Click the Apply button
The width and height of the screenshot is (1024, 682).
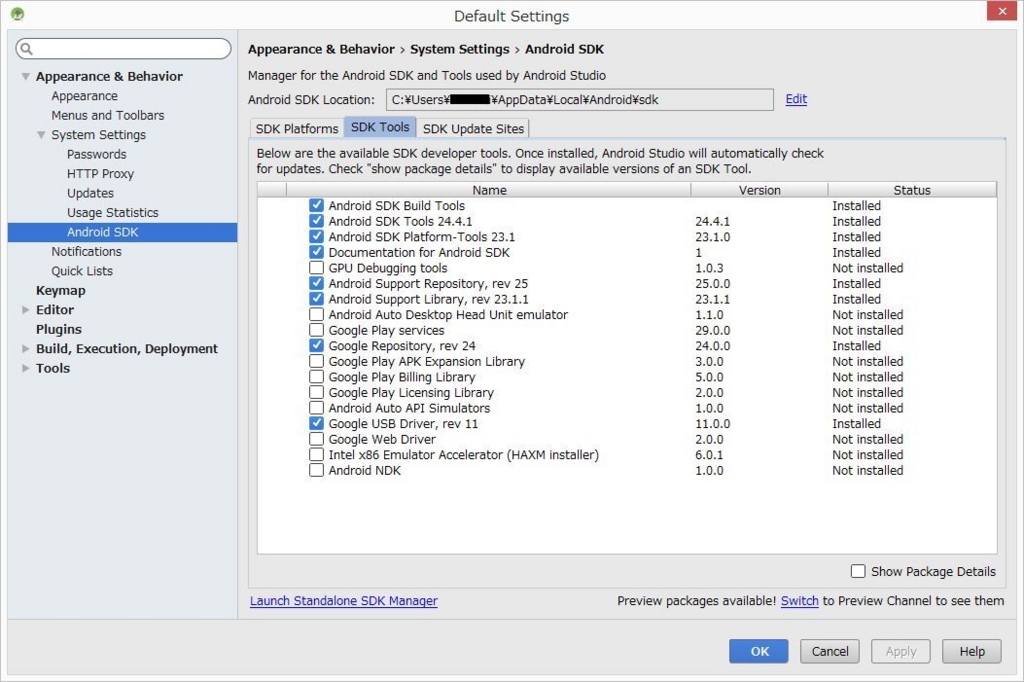click(x=901, y=651)
